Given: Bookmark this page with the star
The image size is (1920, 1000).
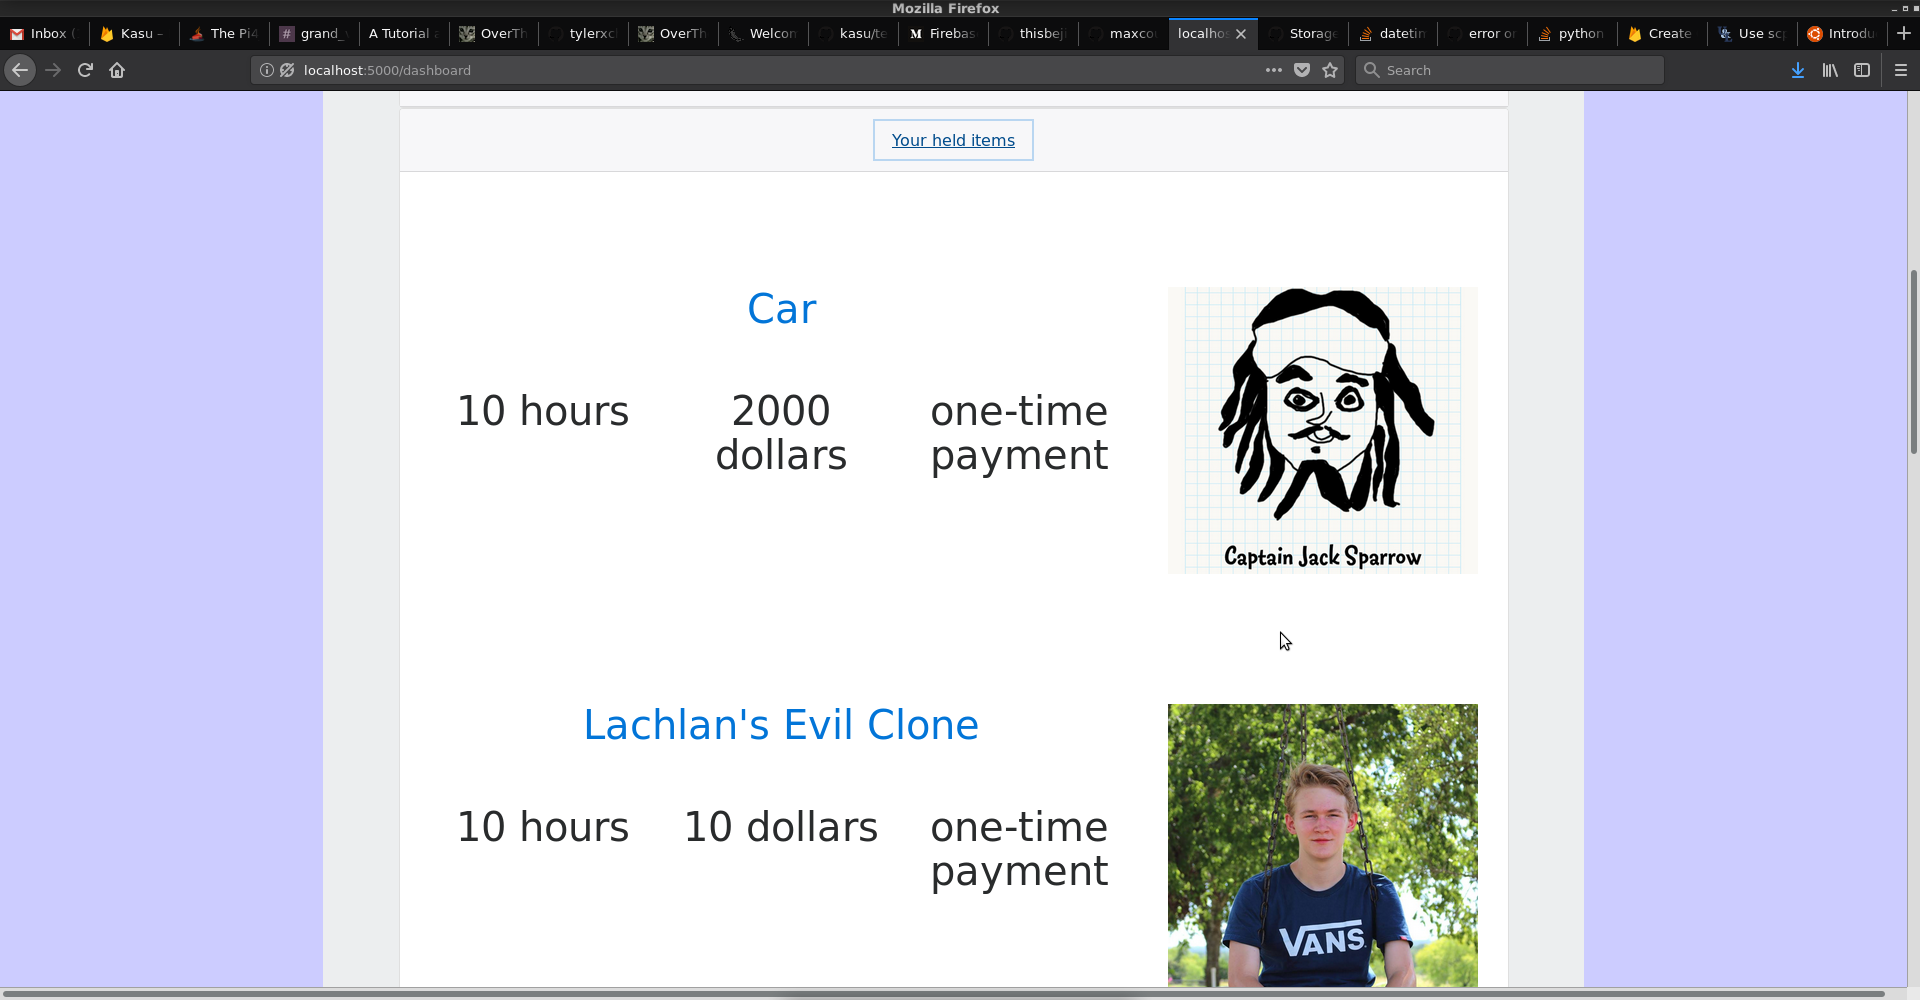Looking at the screenshot, I should click(1330, 70).
